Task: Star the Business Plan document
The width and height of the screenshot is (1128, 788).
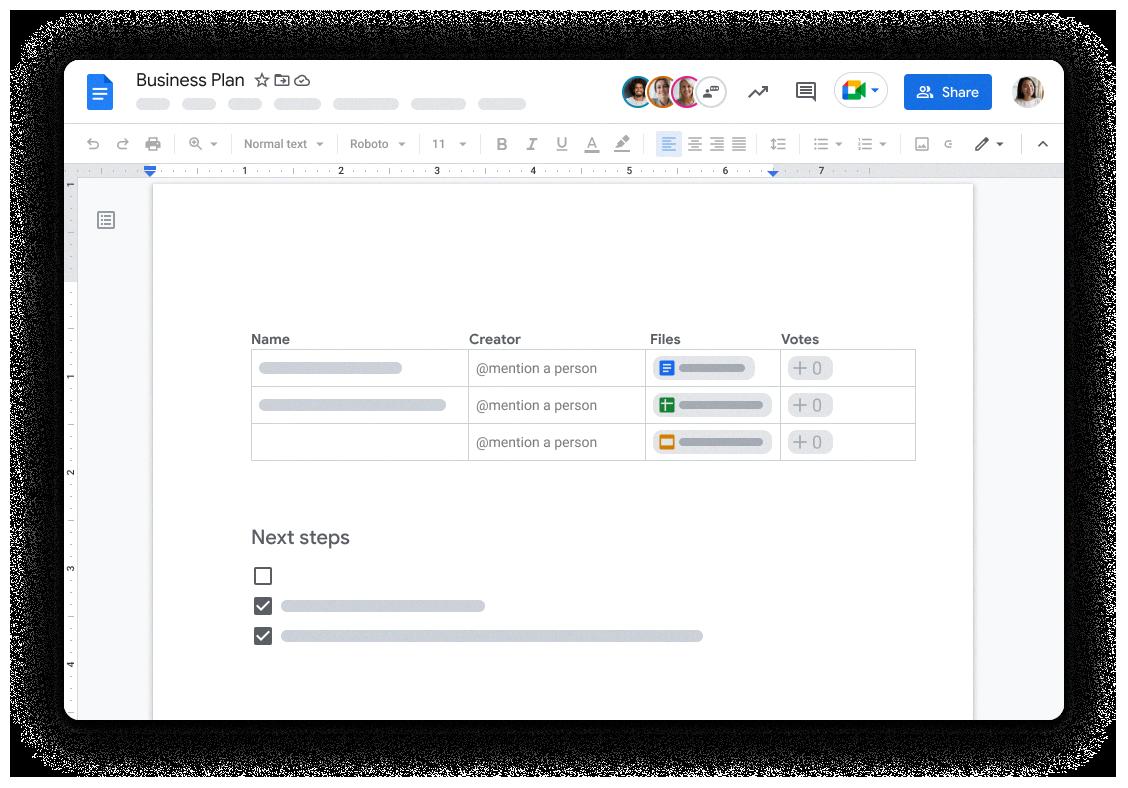Action: (261, 80)
